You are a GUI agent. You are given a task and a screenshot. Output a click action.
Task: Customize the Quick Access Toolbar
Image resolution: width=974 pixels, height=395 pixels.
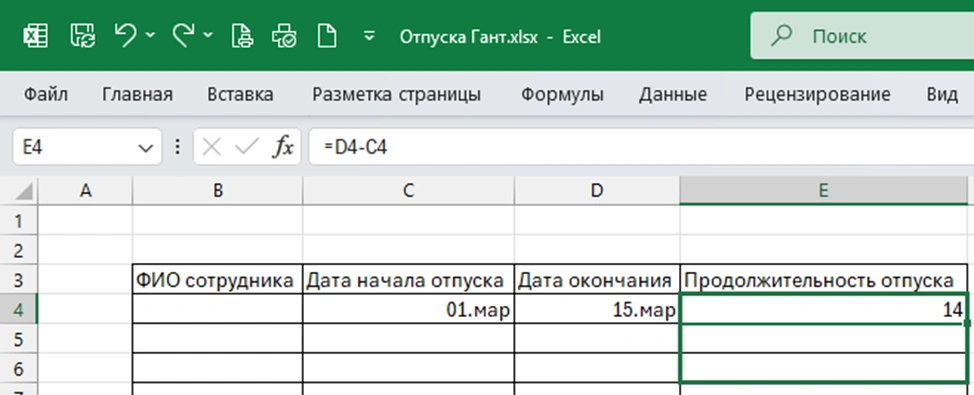point(369,36)
